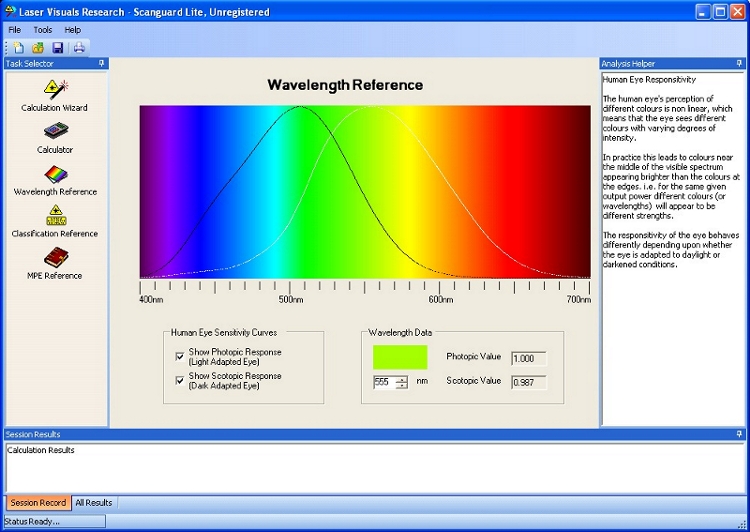Click the Open file toolbar icon
Screen dimensions: 750x532
click(x=38, y=47)
